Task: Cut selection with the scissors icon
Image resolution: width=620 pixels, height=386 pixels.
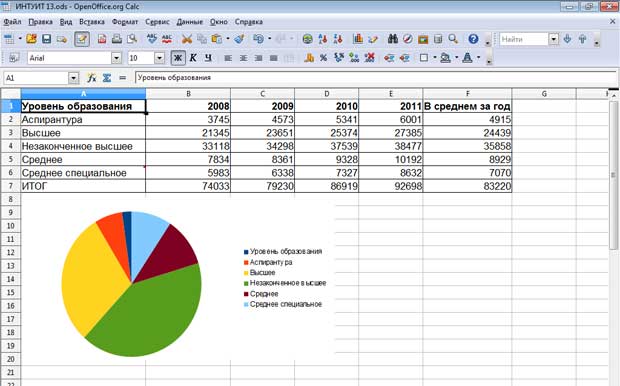Action: point(187,39)
